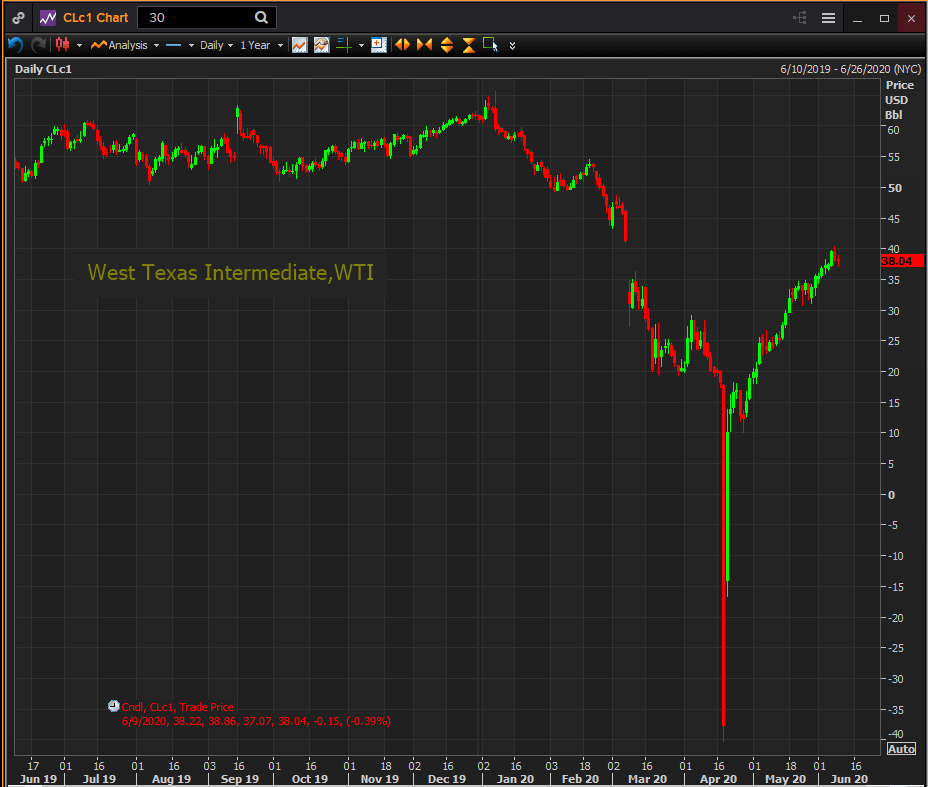This screenshot has width=928, height=787.
Task: Select the blue line drawing tool
Action: 173,45
